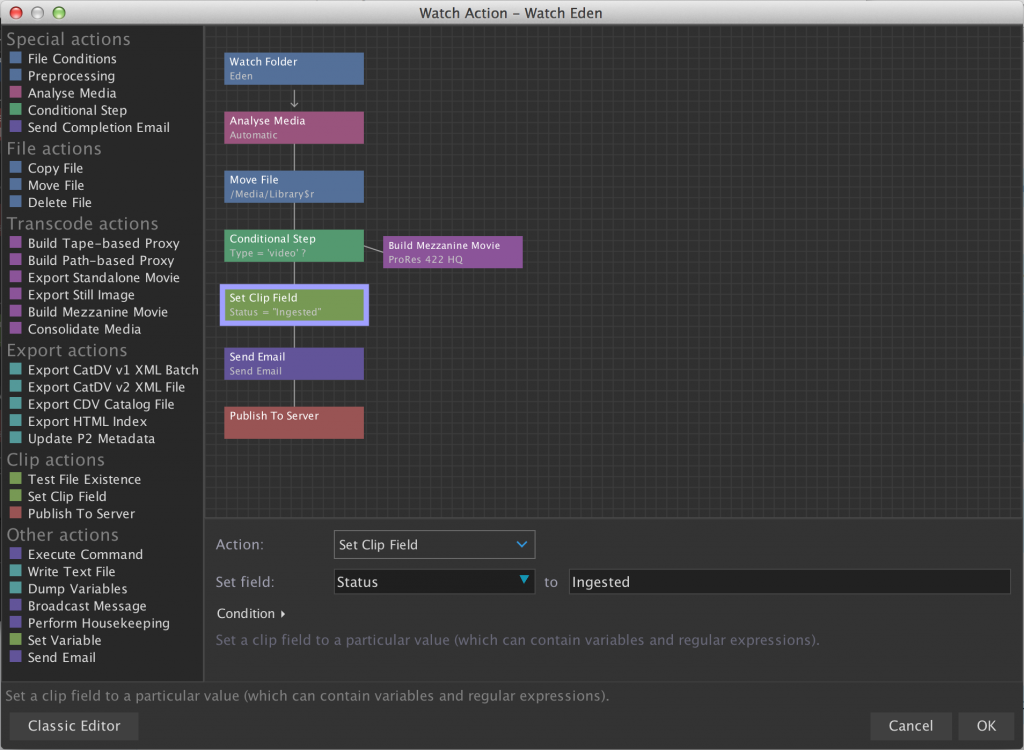Select the Conditional Step action icon
This screenshot has width=1024, height=750.
point(15,110)
